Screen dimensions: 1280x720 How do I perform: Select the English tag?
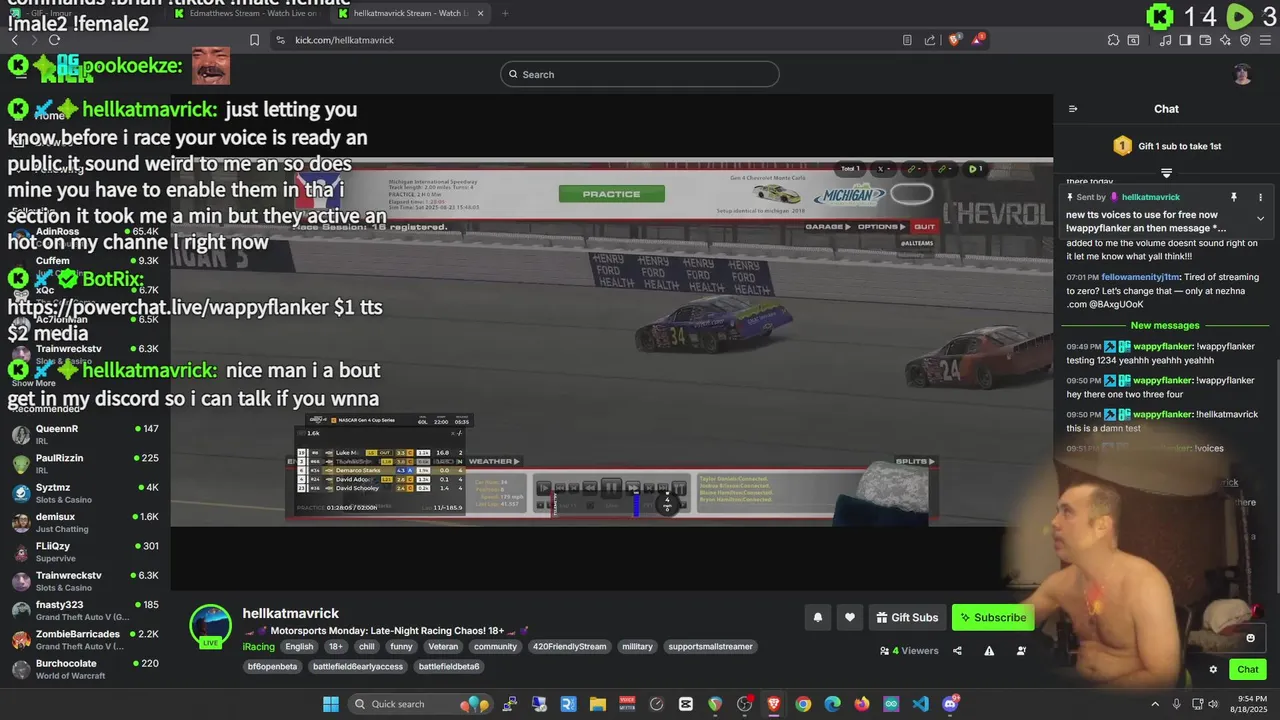(x=299, y=647)
